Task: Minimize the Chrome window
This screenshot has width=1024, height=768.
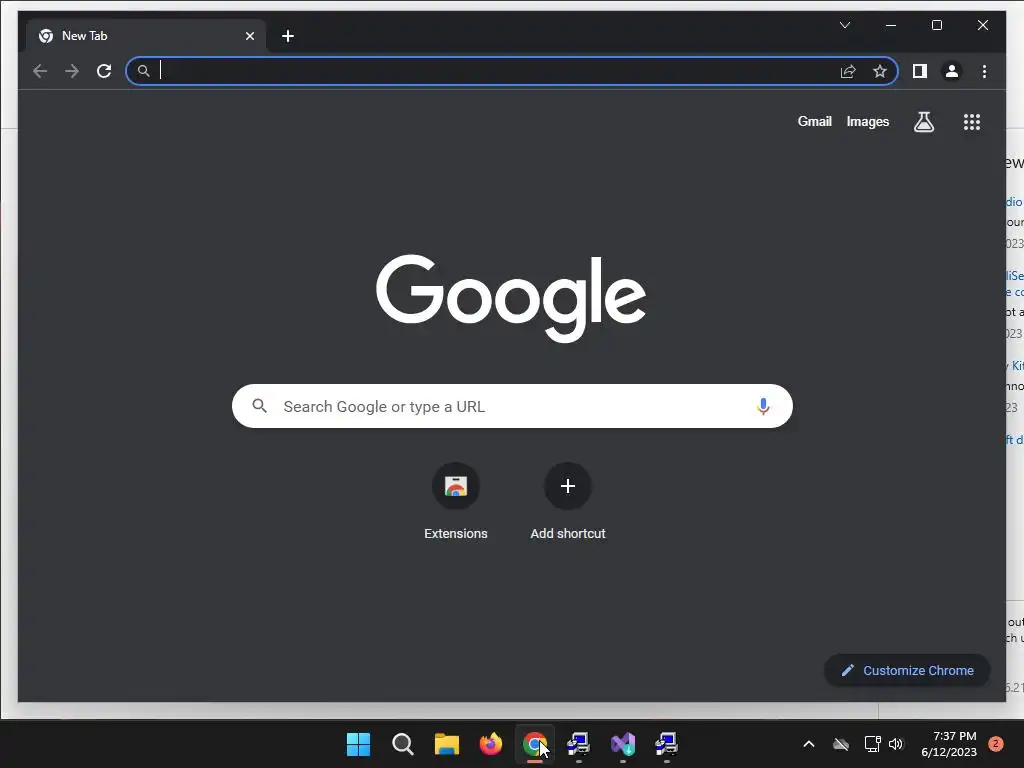Action: [x=891, y=25]
